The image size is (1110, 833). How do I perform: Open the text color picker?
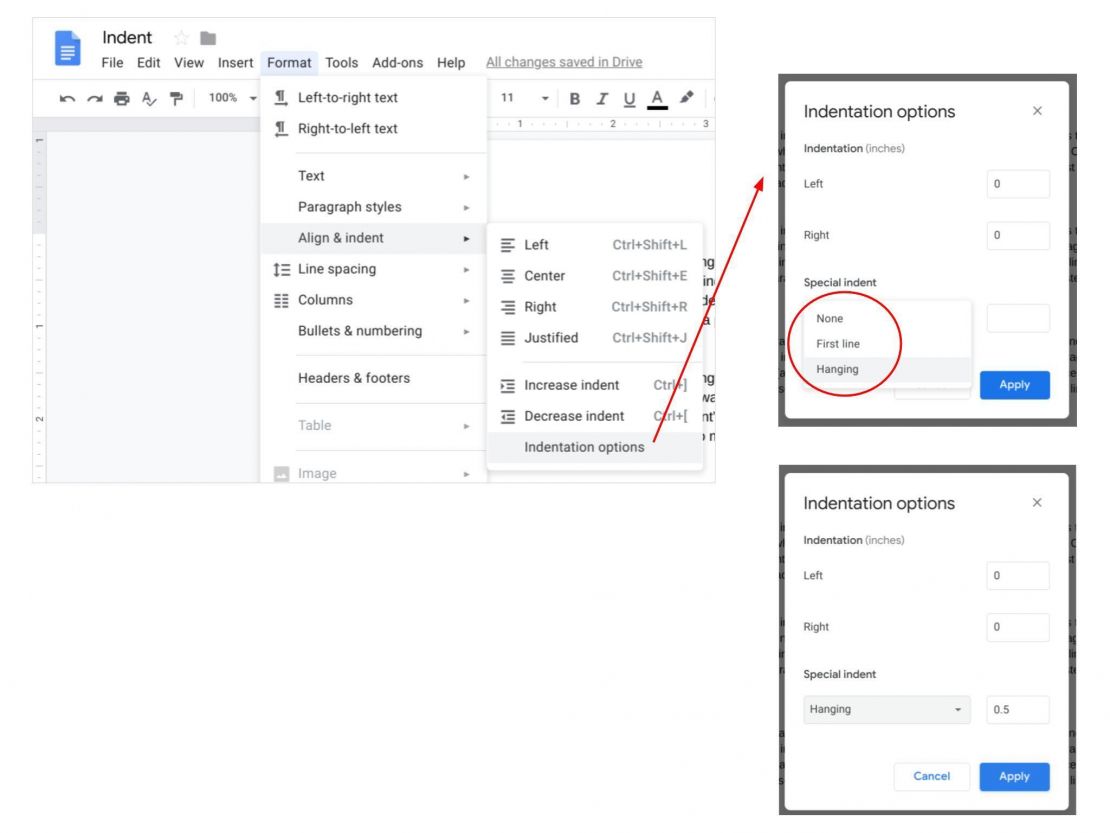pyautogui.click(x=657, y=98)
